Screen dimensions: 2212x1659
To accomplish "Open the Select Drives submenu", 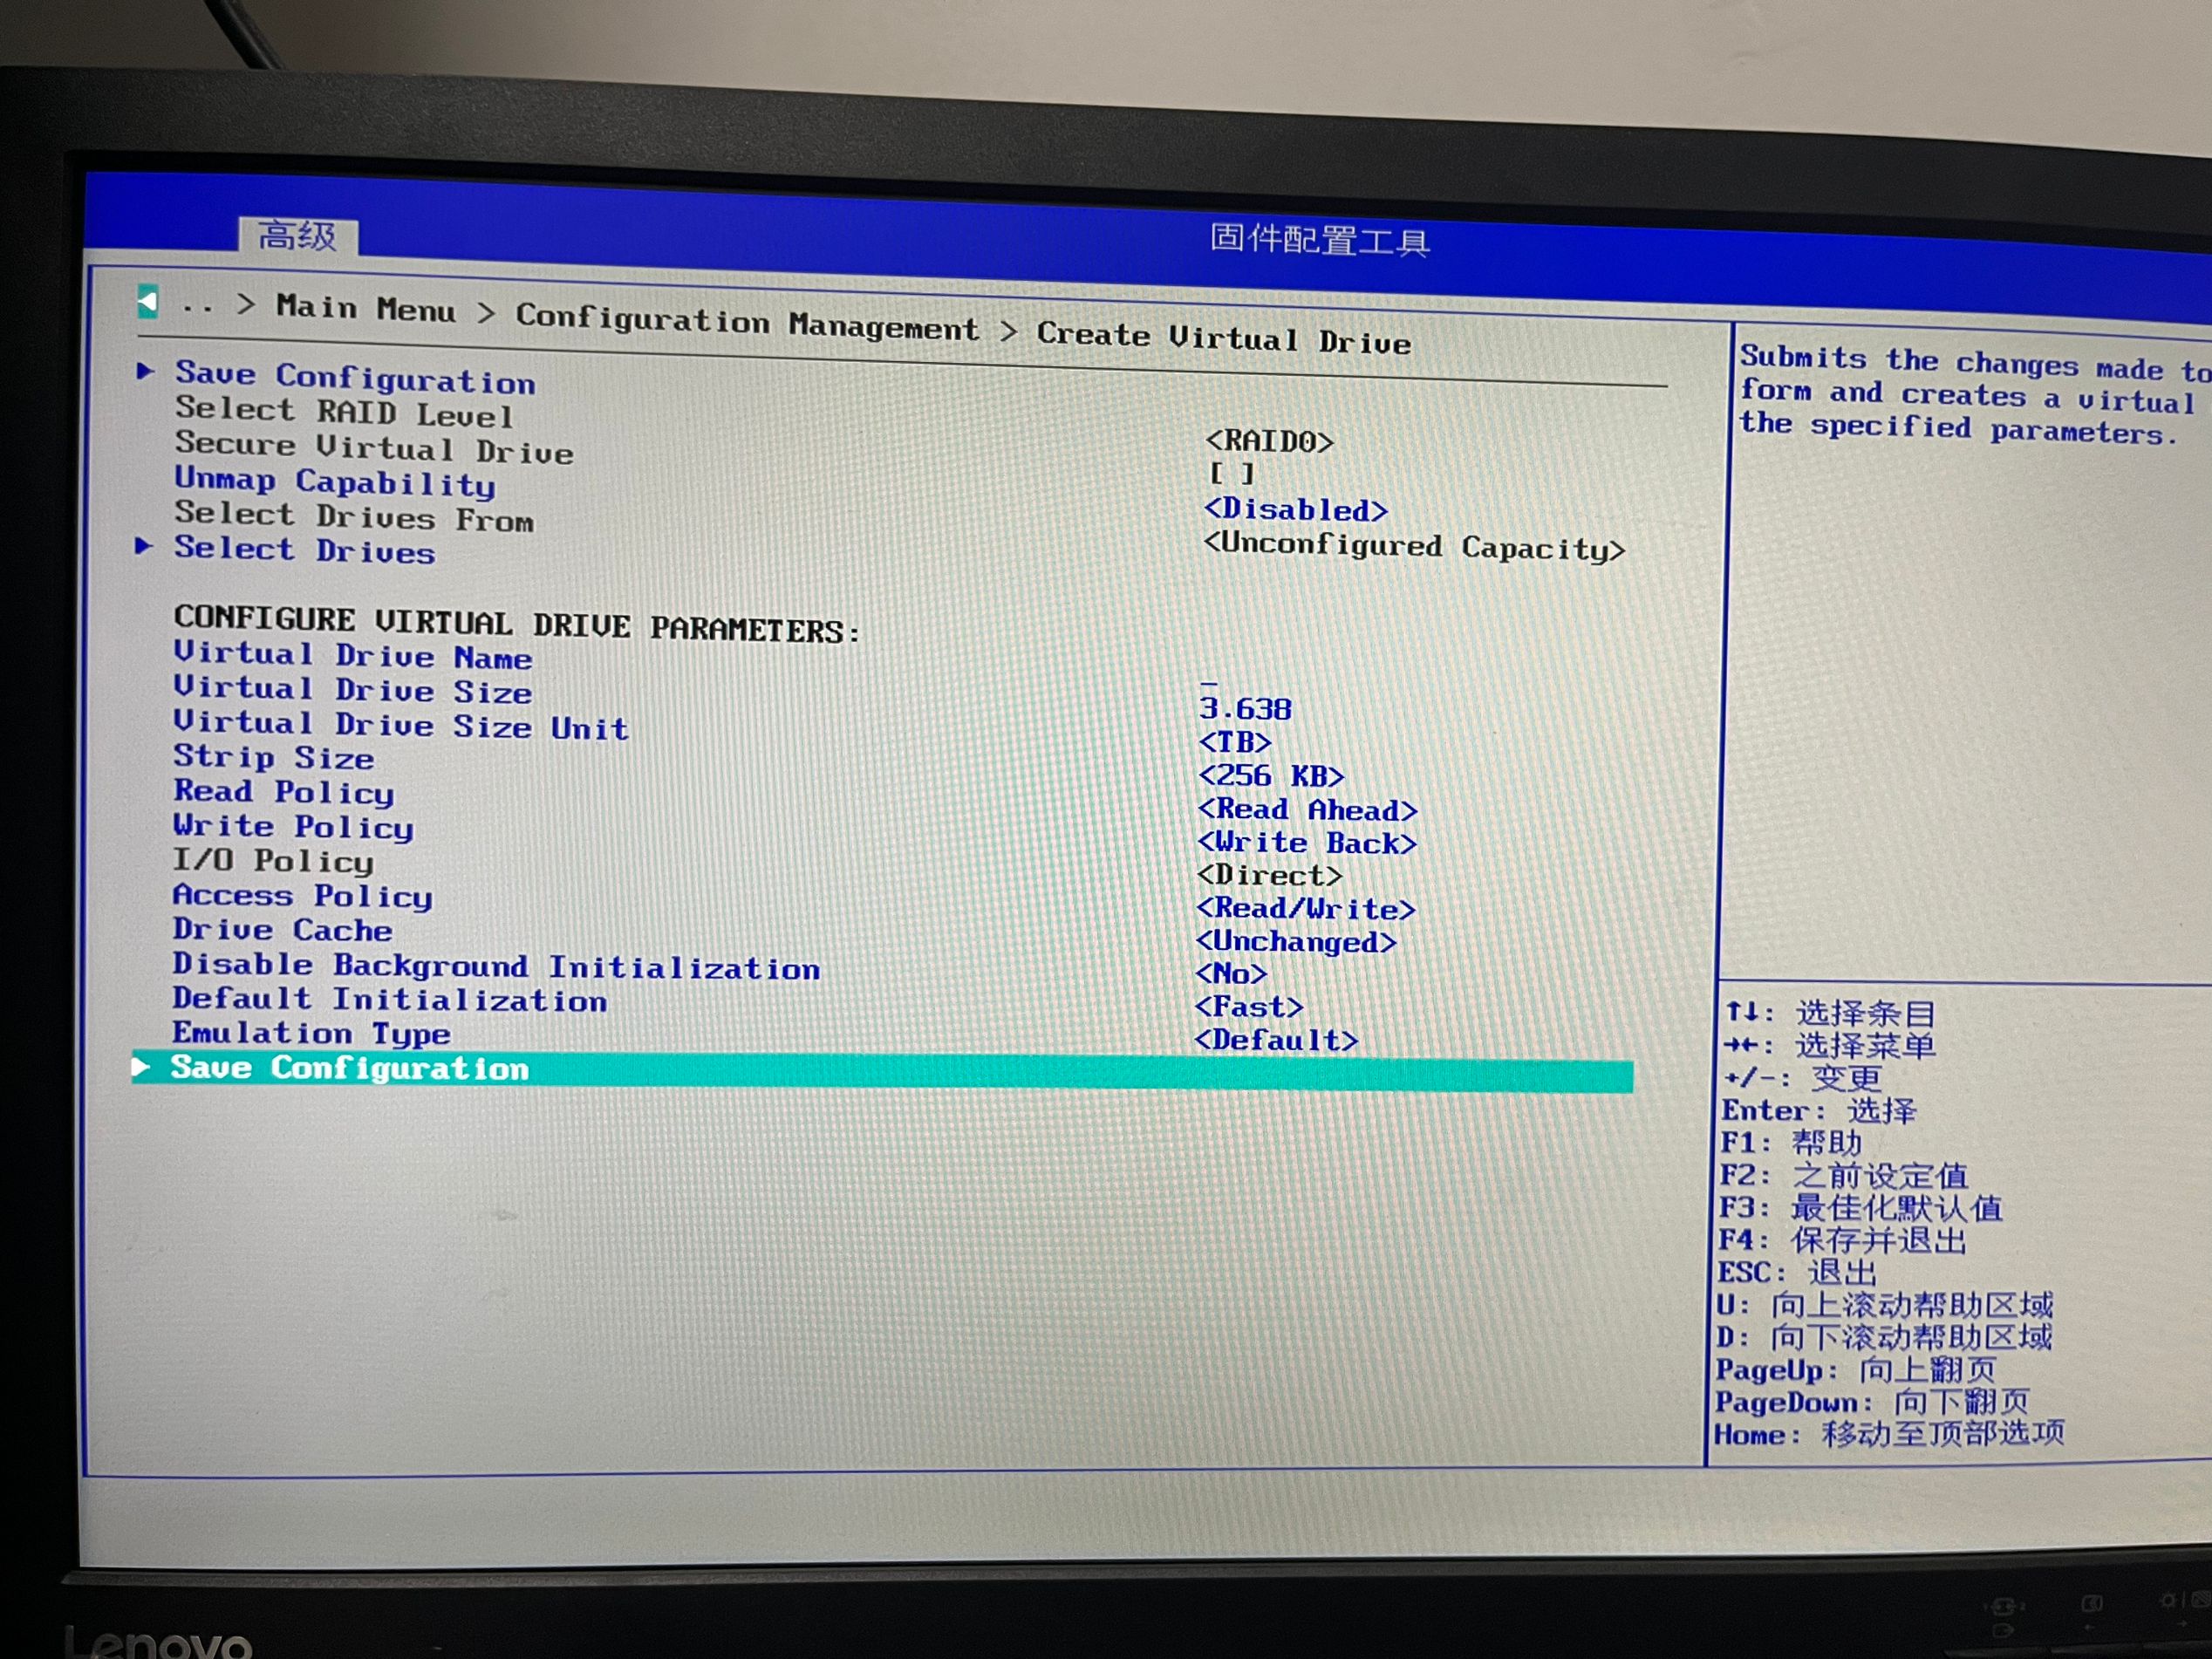I will pos(304,550).
